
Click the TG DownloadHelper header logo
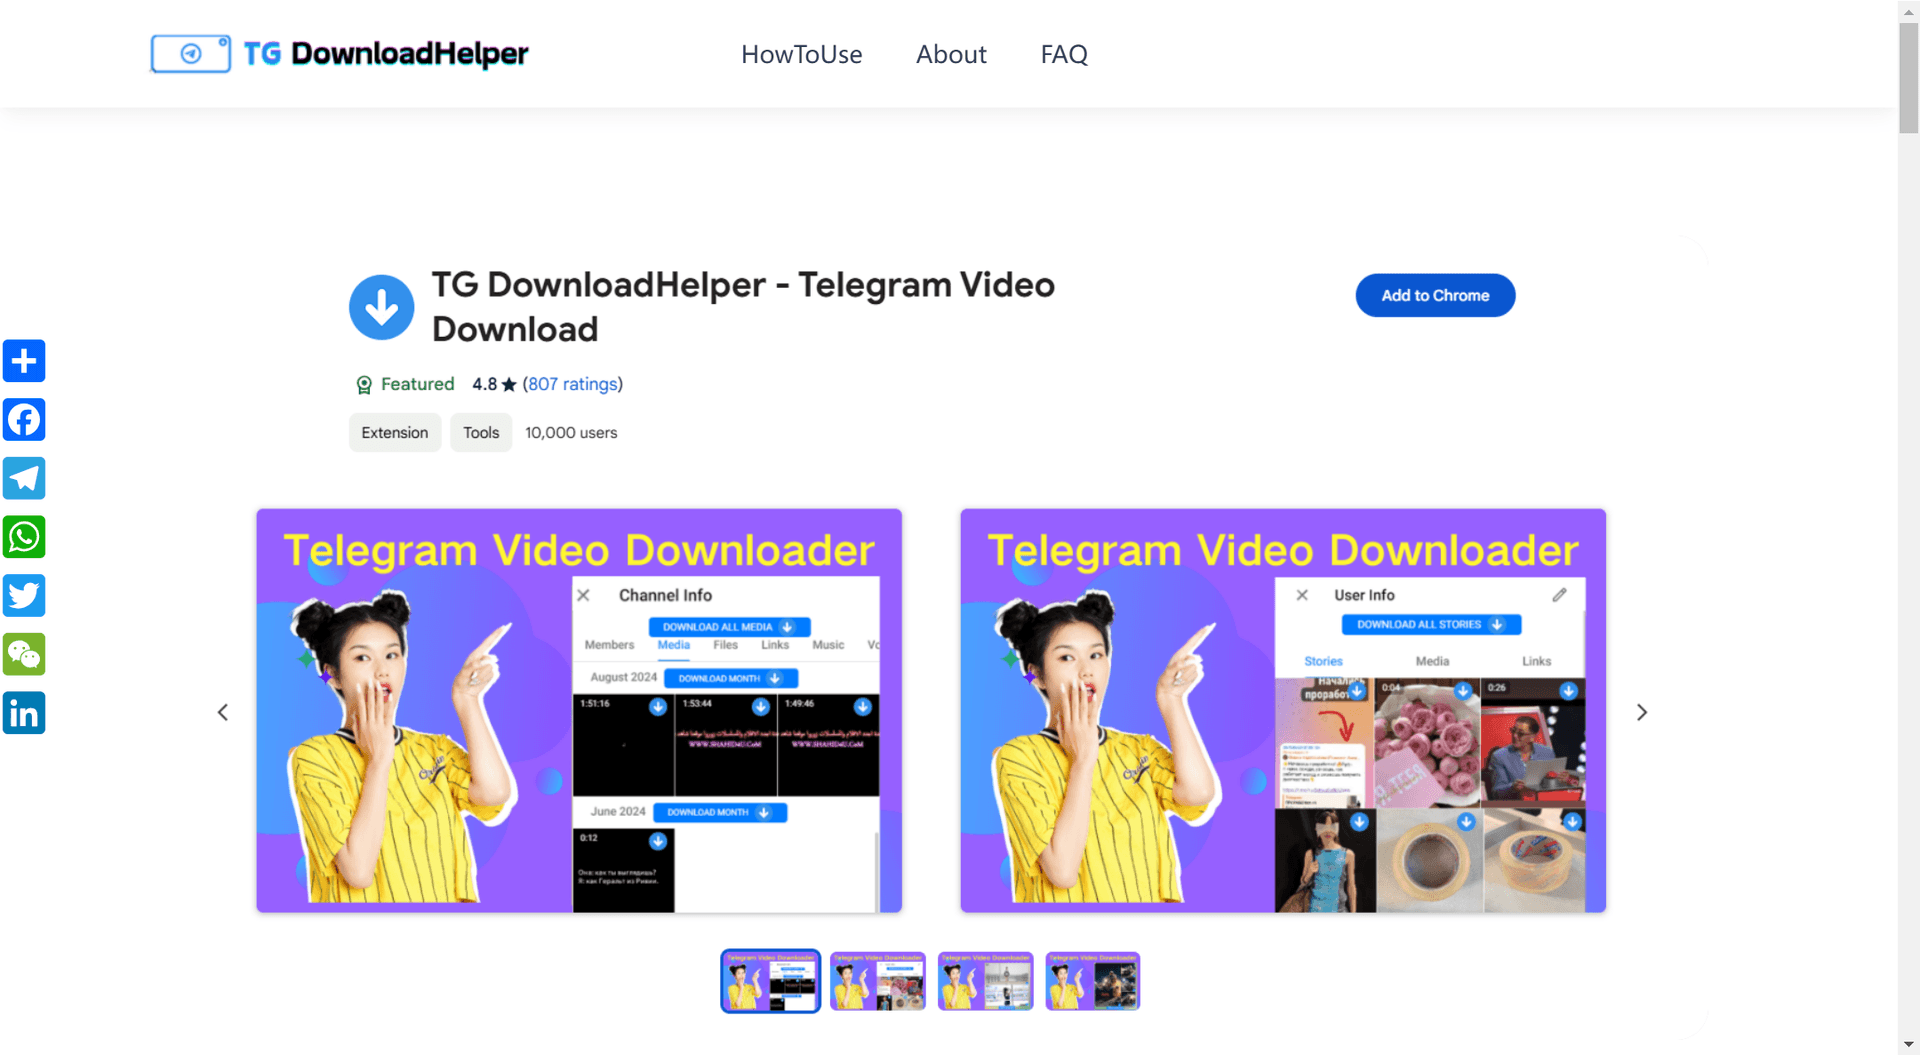[x=339, y=54]
